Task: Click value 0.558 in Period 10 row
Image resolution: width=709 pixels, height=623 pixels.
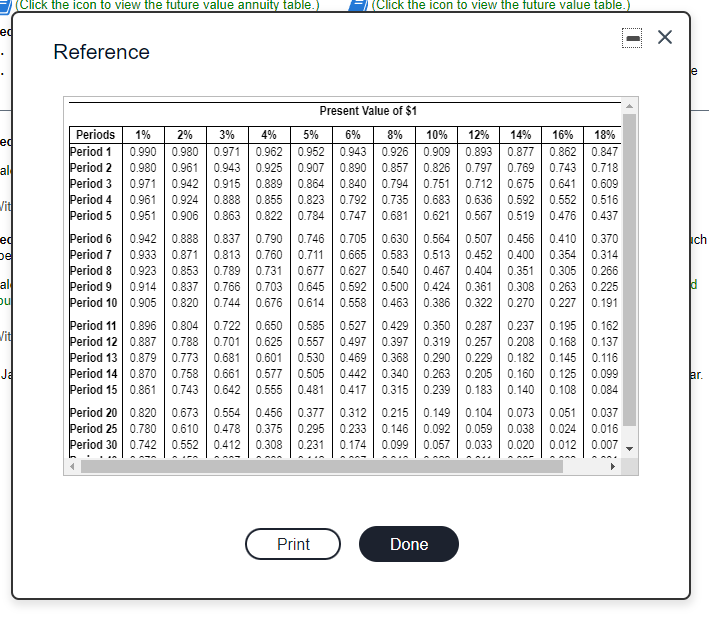Action: [353, 302]
